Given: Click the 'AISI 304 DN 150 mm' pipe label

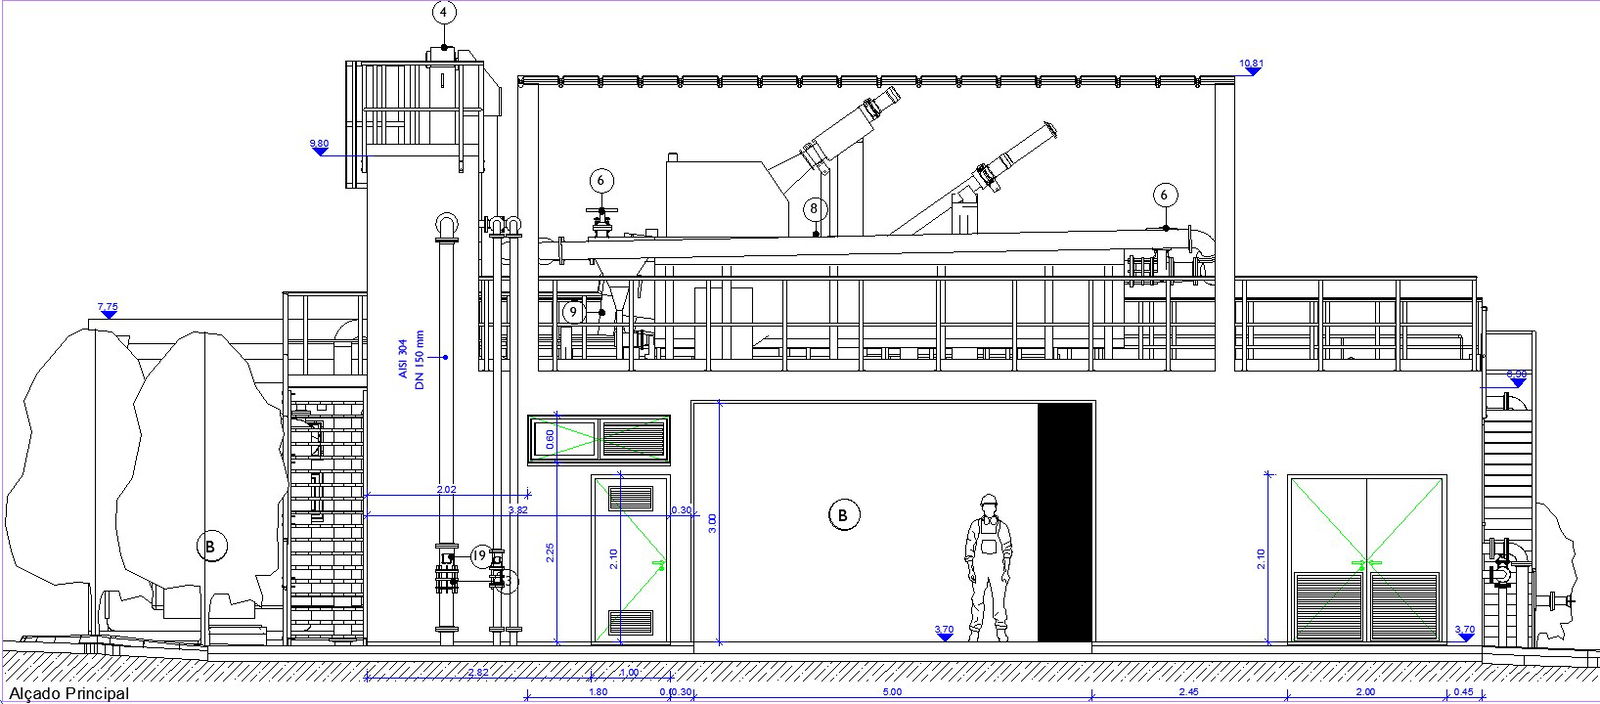Looking at the screenshot, I should (x=412, y=359).
